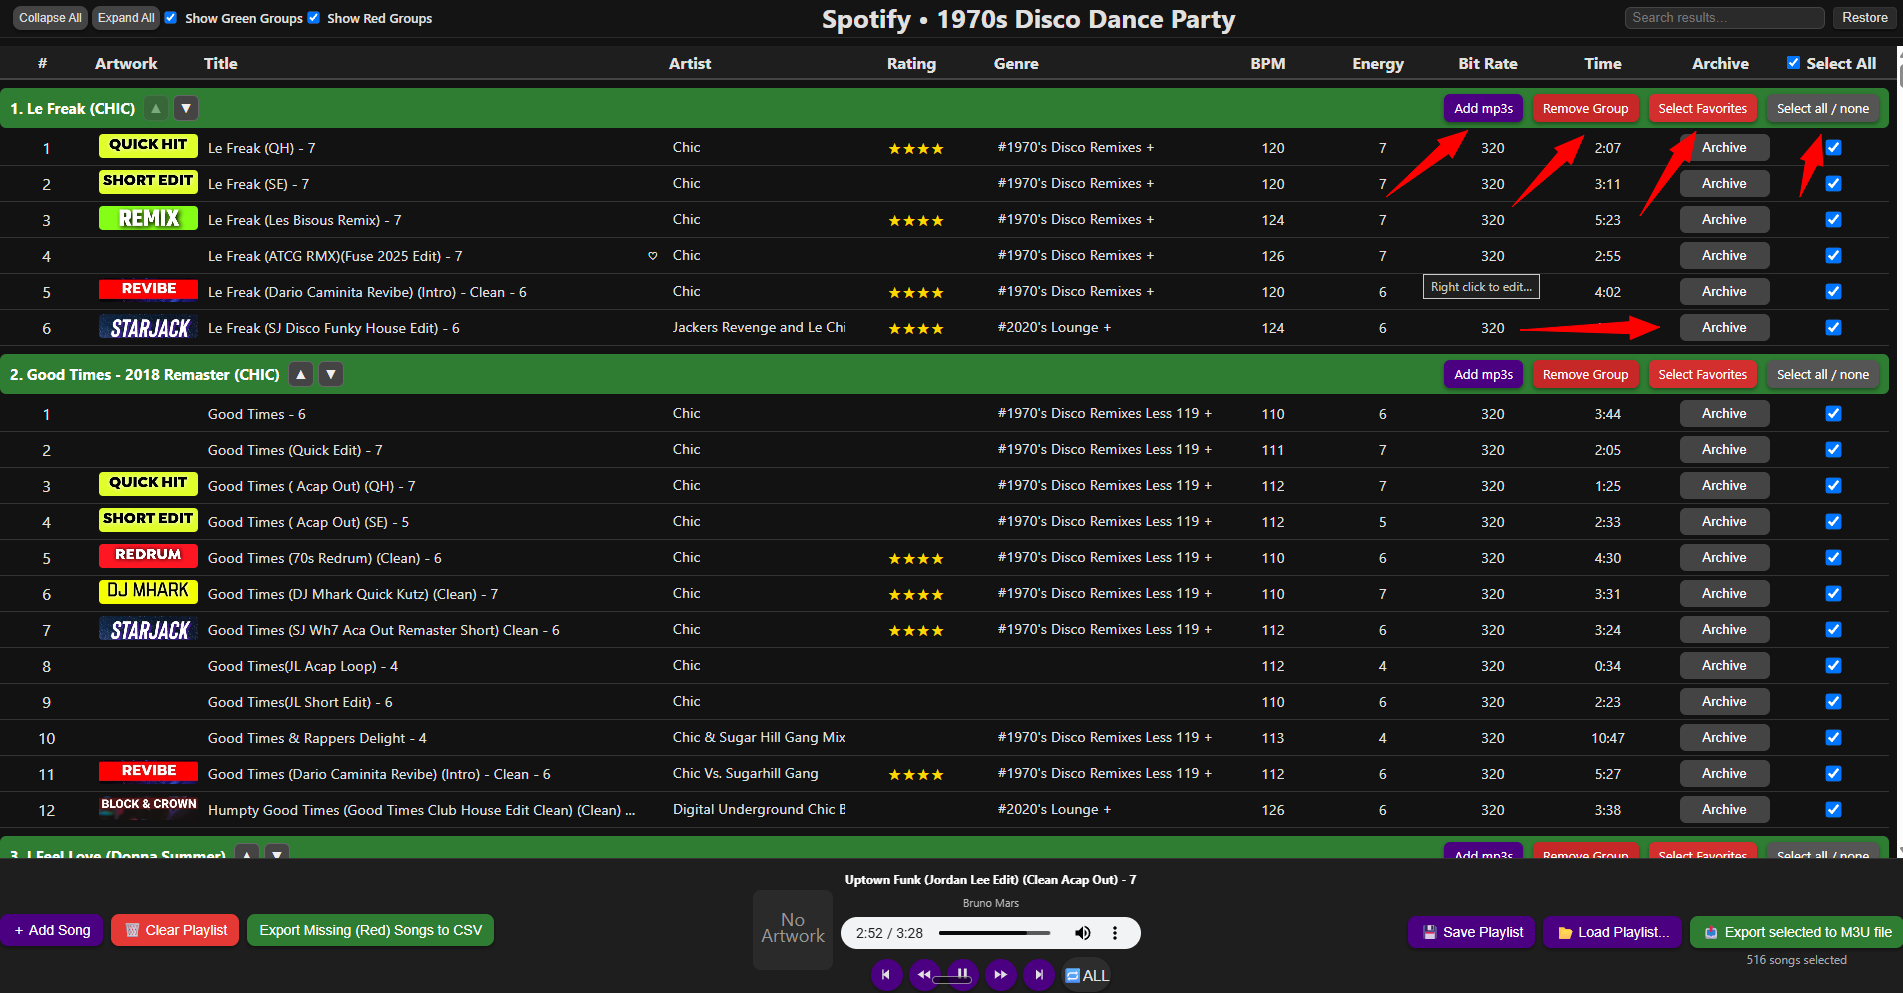Export Missing (Red) Songs to CSV
Screen dimensions: 1903x993
point(370,930)
